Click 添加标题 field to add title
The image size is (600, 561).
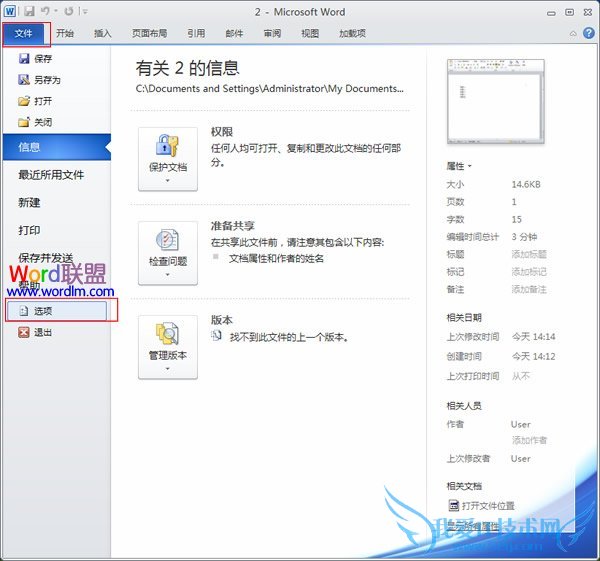click(x=529, y=254)
